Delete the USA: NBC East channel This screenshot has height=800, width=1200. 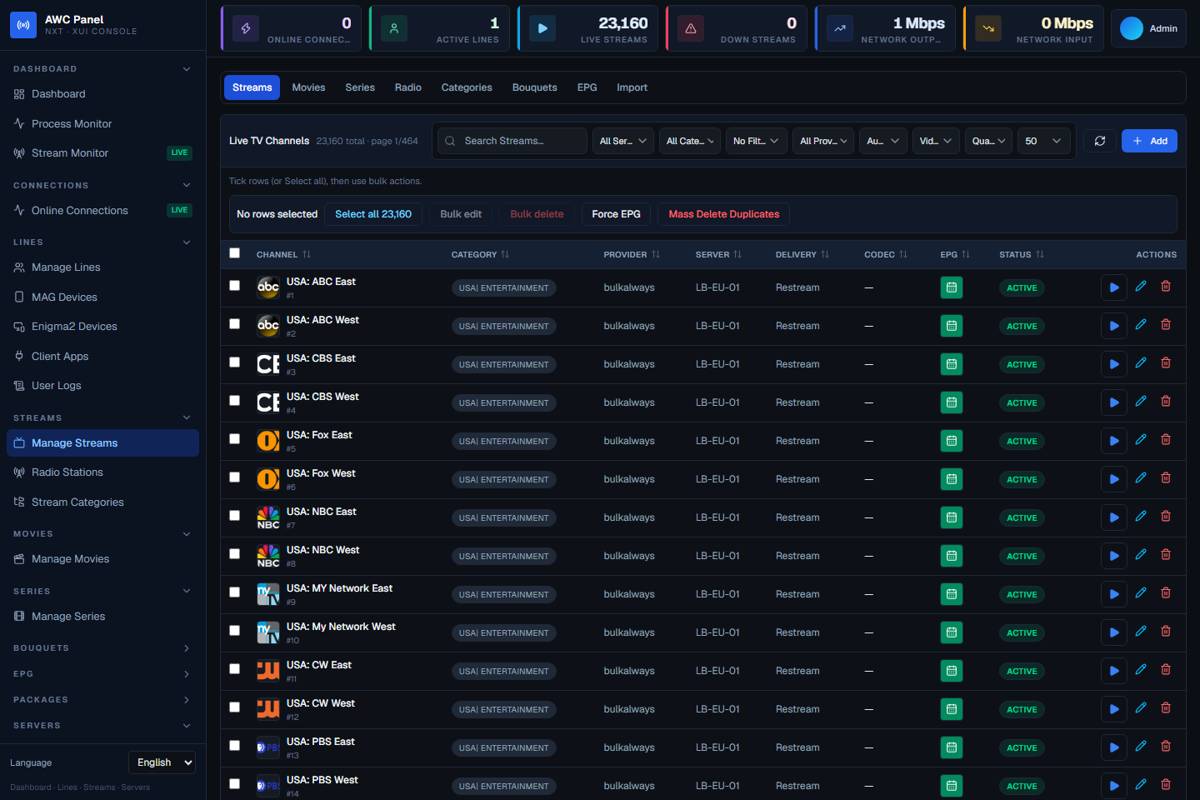pyautogui.click(x=1165, y=516)
